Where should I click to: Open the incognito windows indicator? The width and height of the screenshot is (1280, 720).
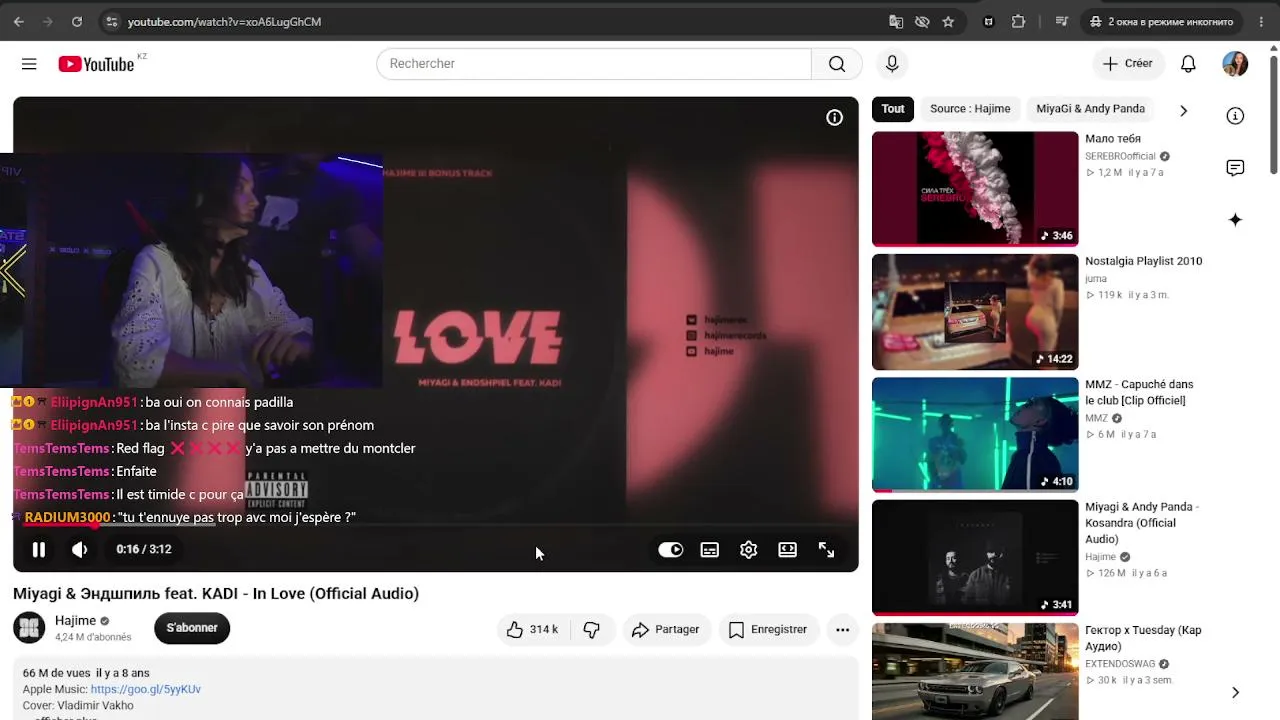tap(1161, 21)
